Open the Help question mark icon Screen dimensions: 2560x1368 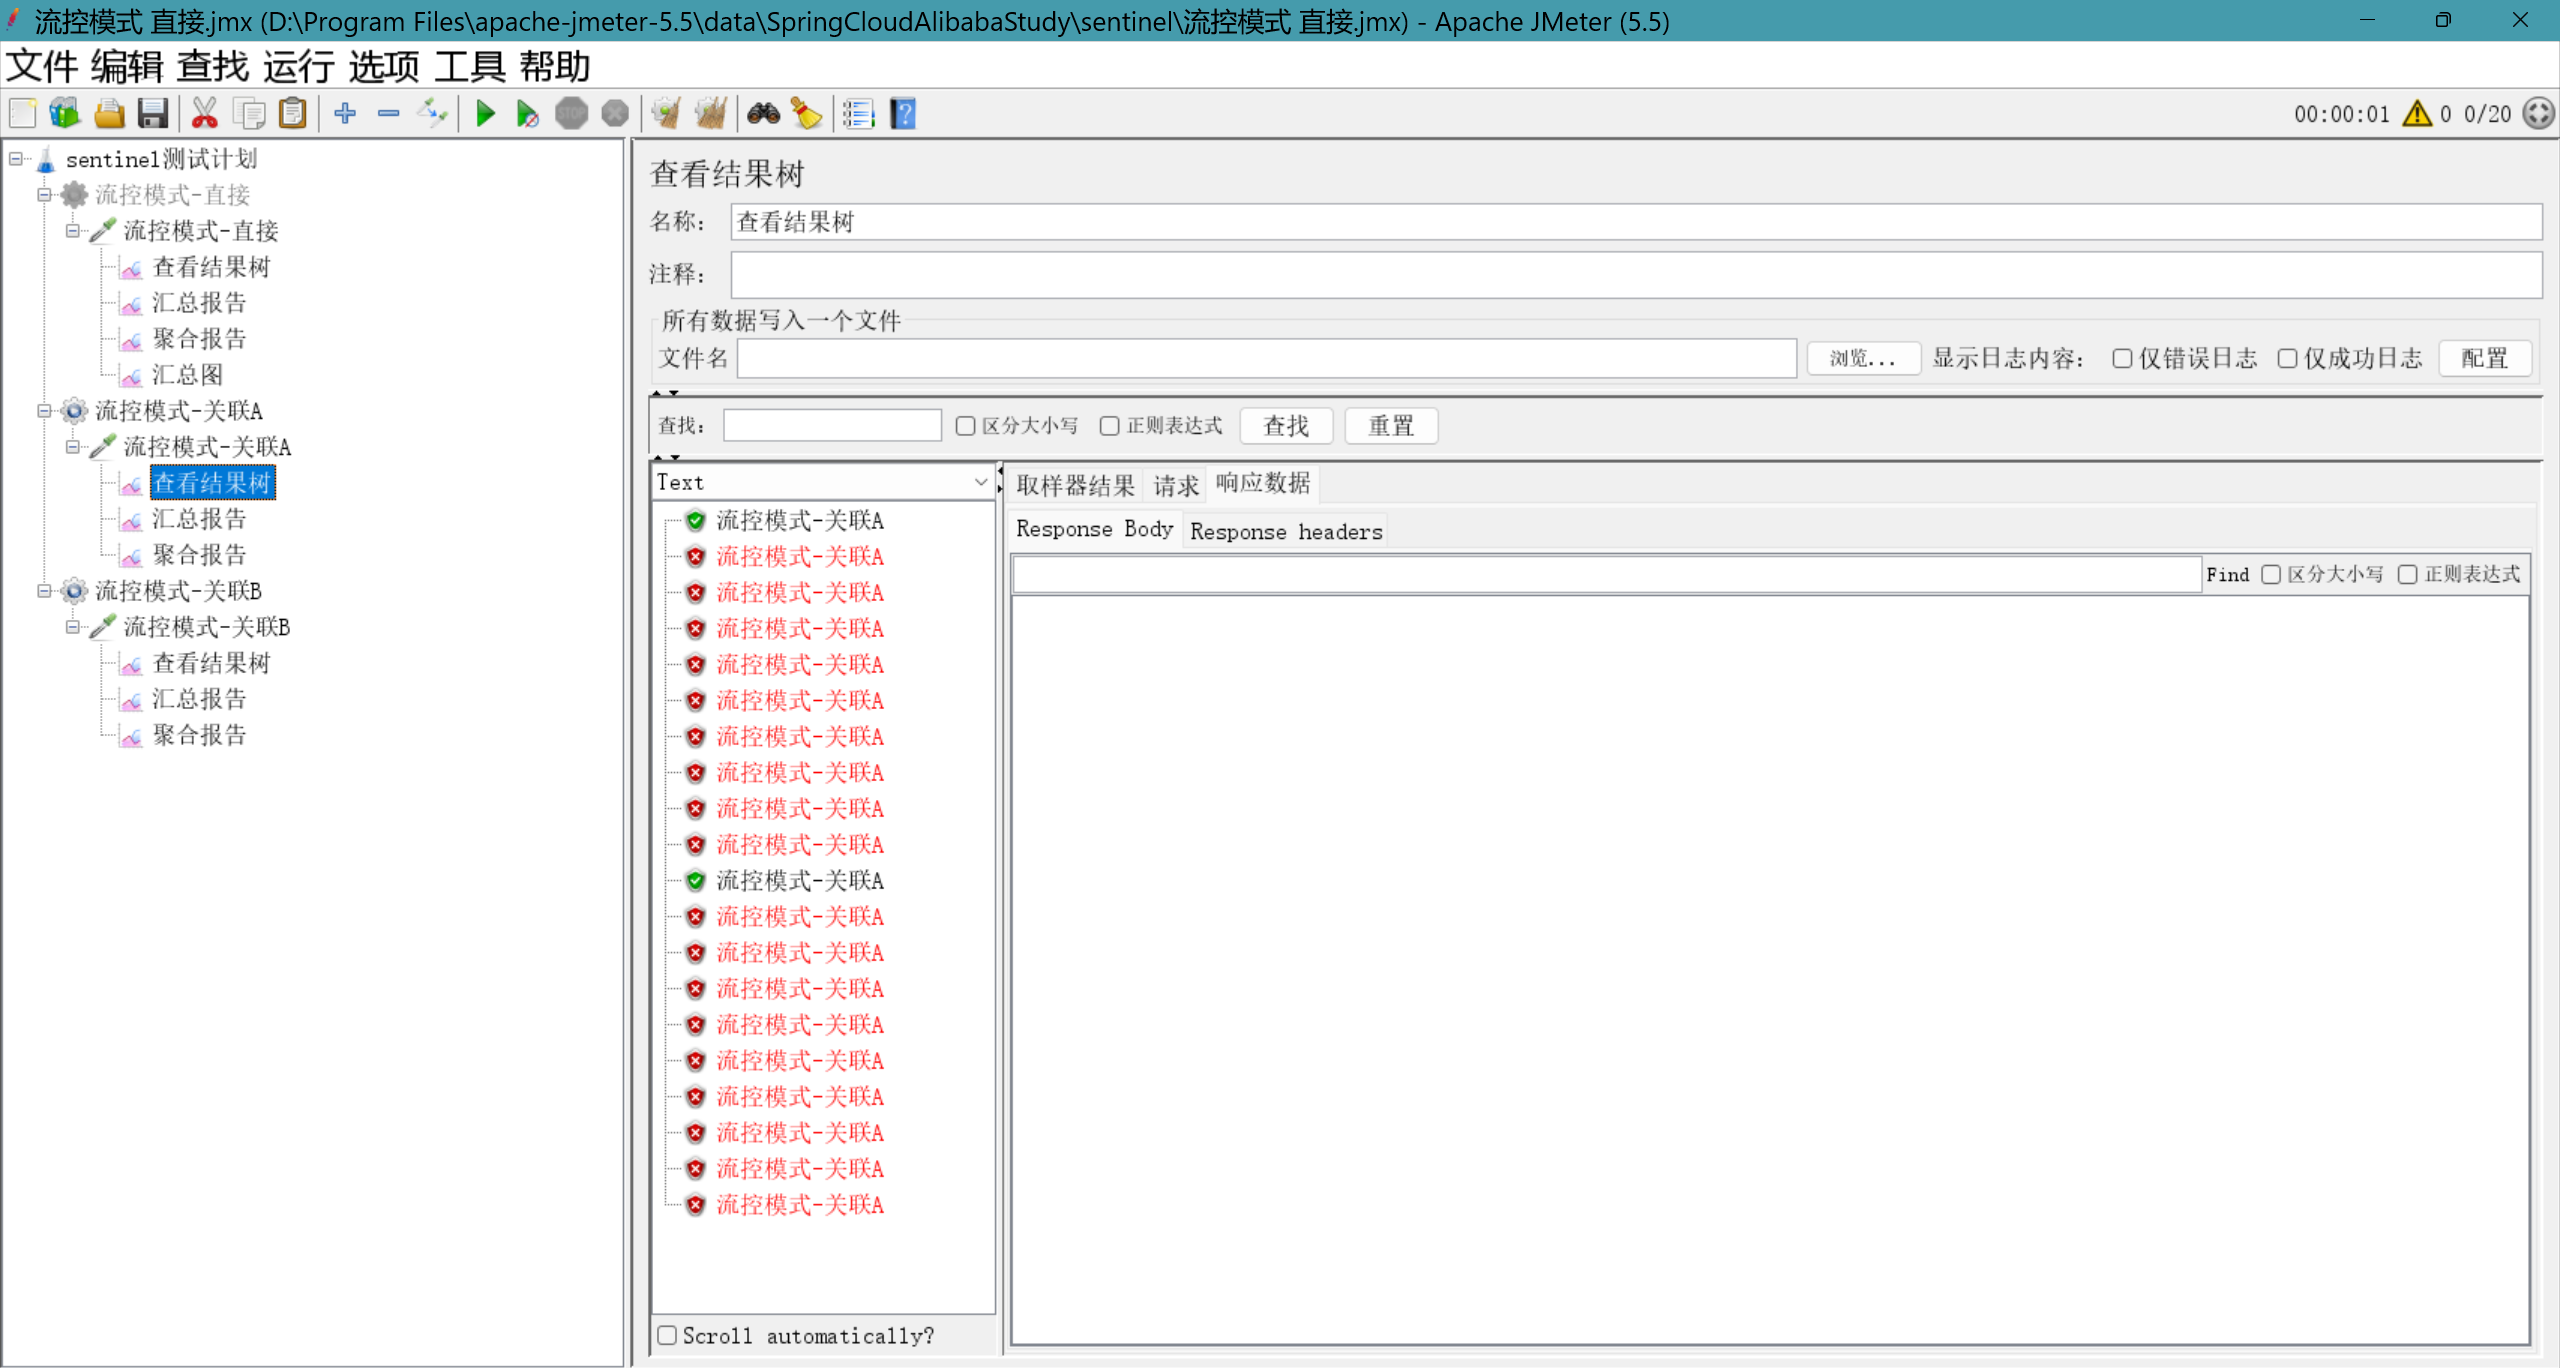click(x=903, y=114)
